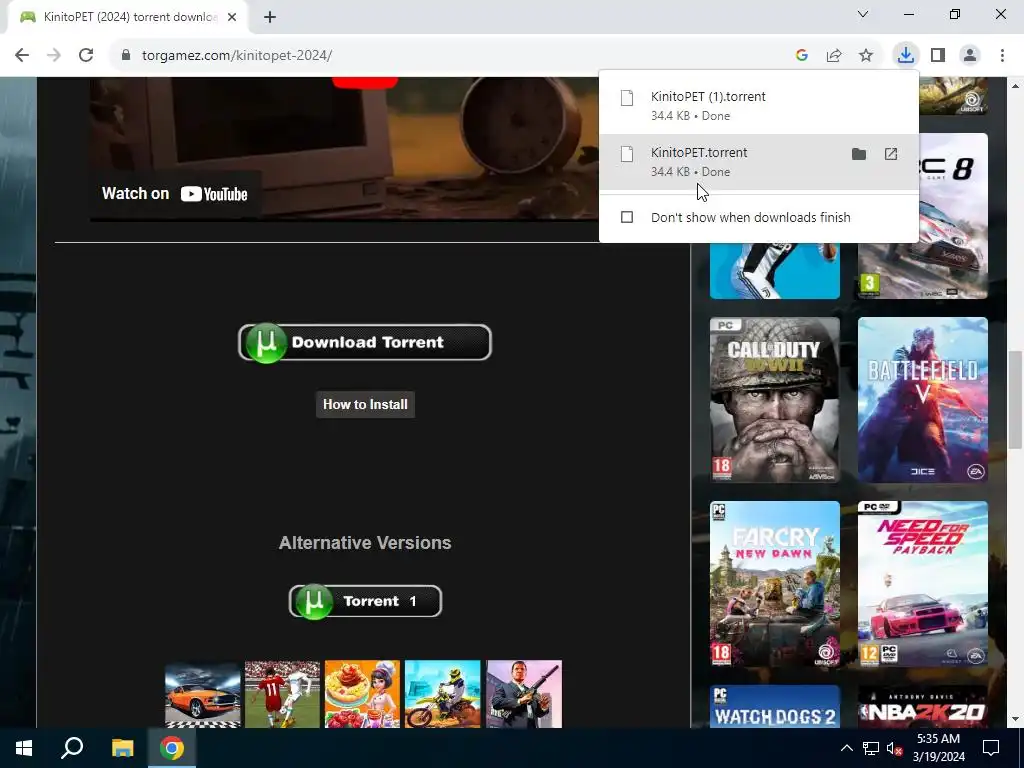The width and height of the screenshot is (1024, 768).
Task: Open the KinitoPET (1).torrent download entry
Action: coord(759,106)
